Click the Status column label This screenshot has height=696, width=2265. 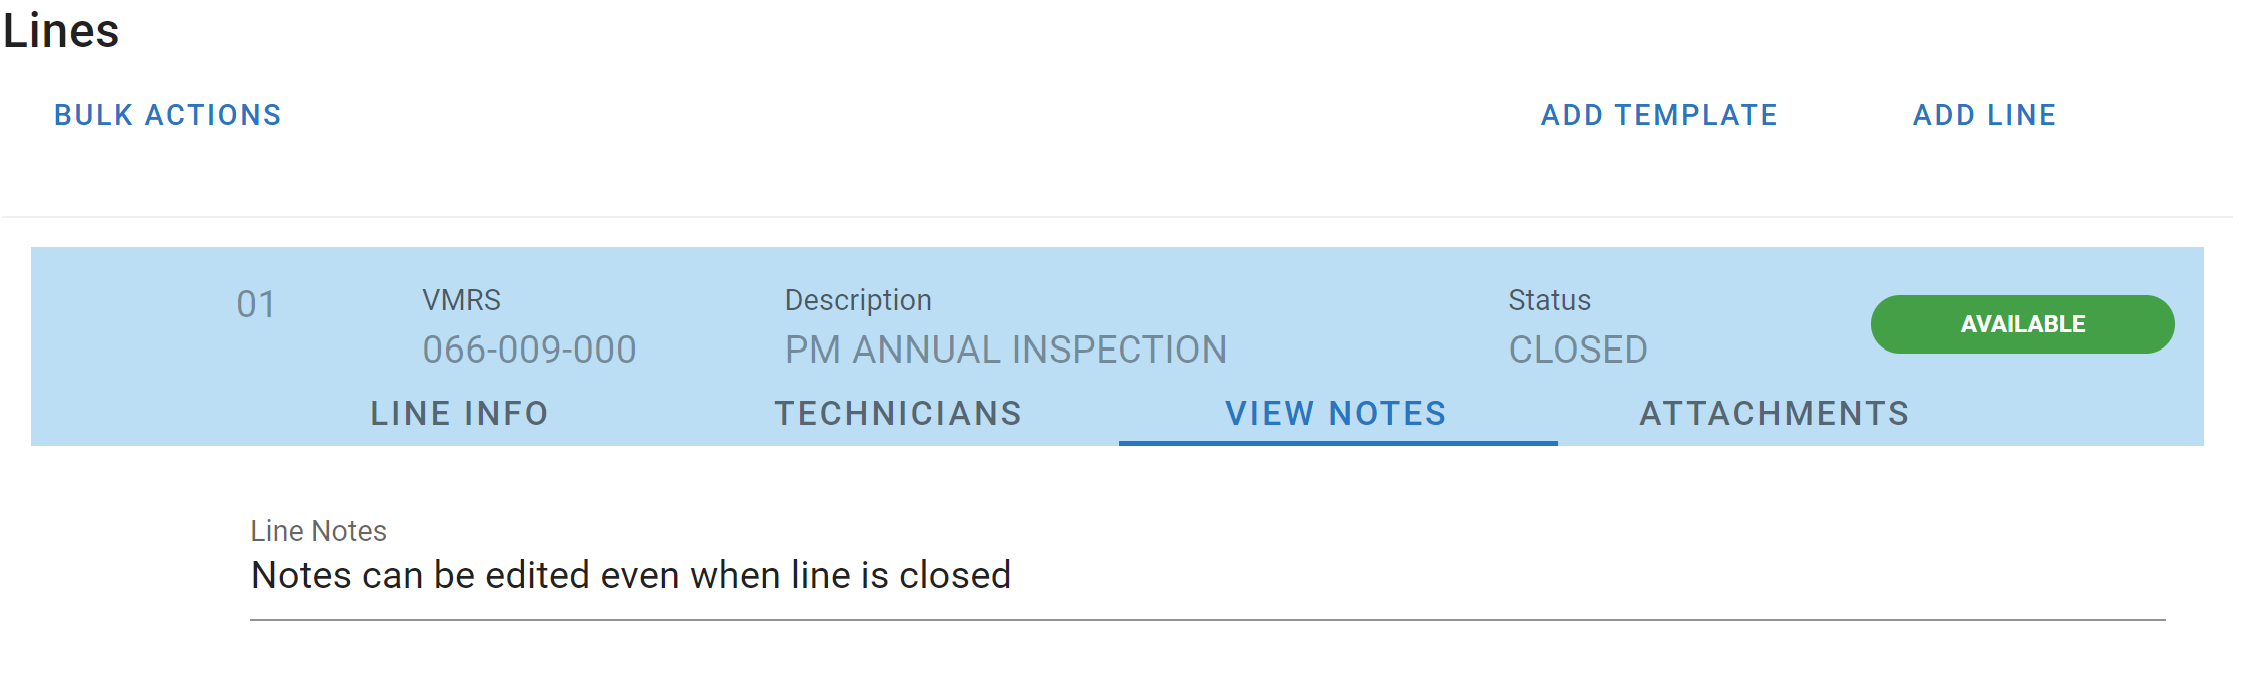point(1549,300)
